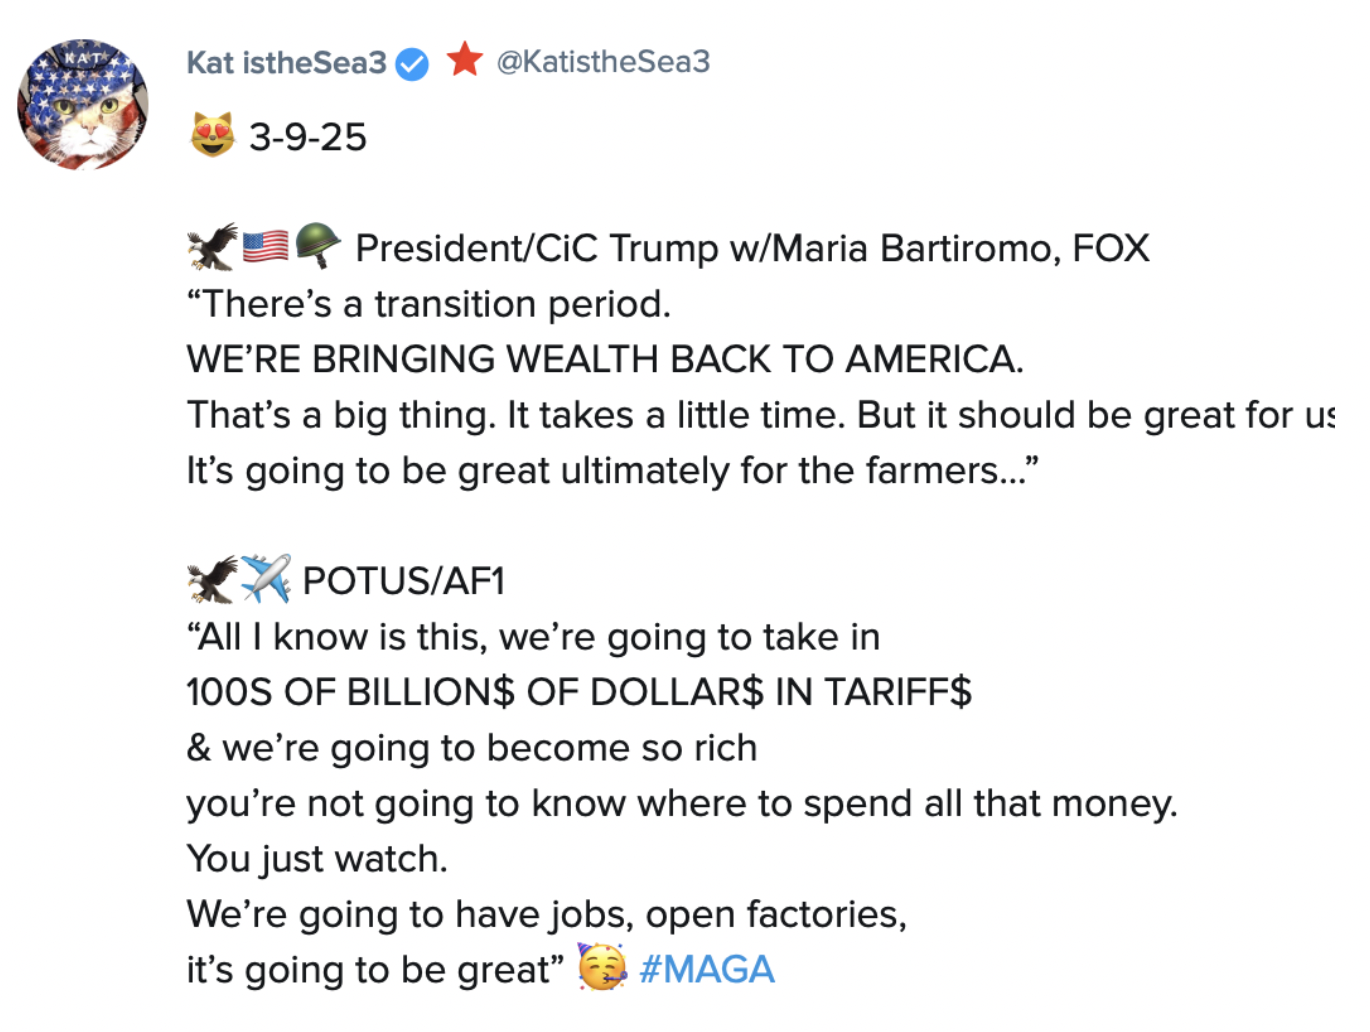This screenshot has height=1032, width=1370.
Task: Visit the @KatistheSea3 handle link
Action: pyautogui.click(x=603, y=62)
